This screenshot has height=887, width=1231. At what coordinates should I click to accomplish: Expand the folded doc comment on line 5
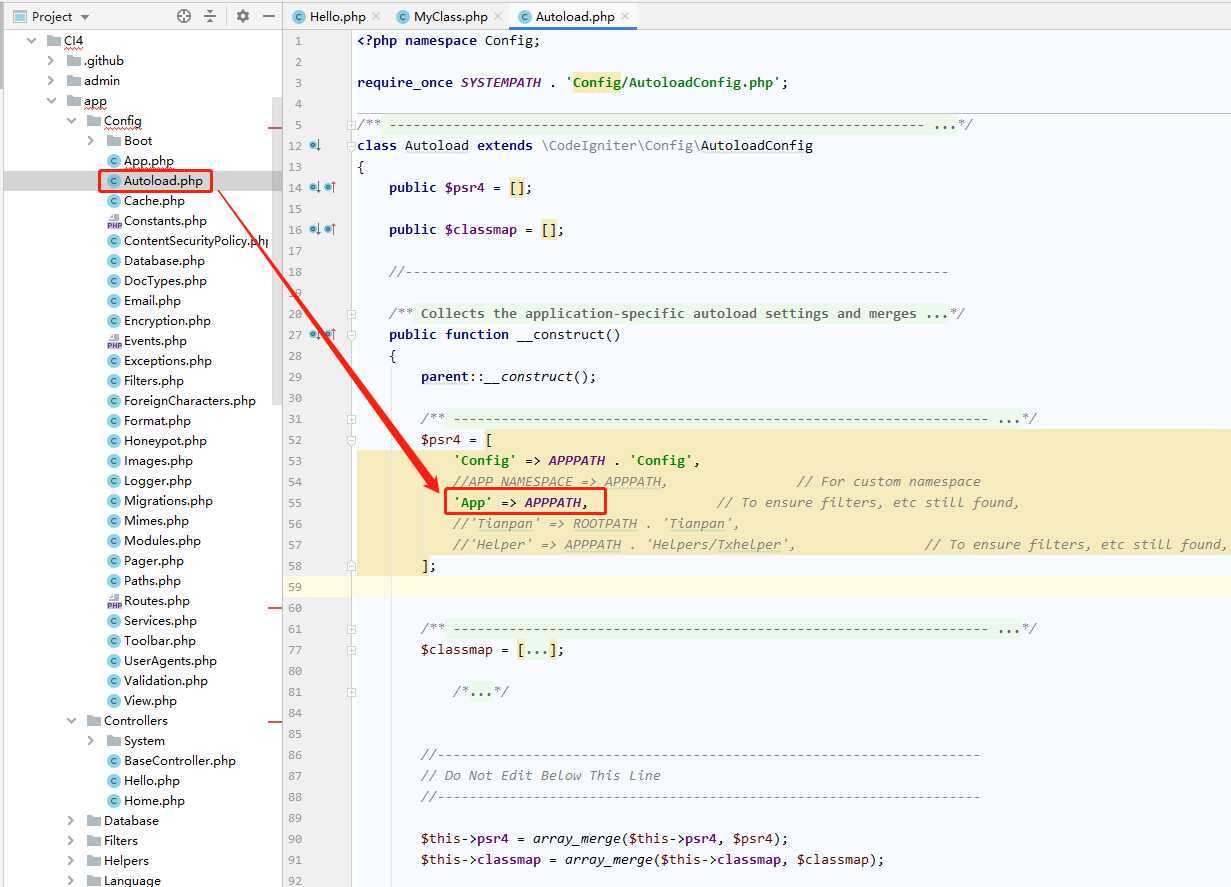click(x=351, y=125)
